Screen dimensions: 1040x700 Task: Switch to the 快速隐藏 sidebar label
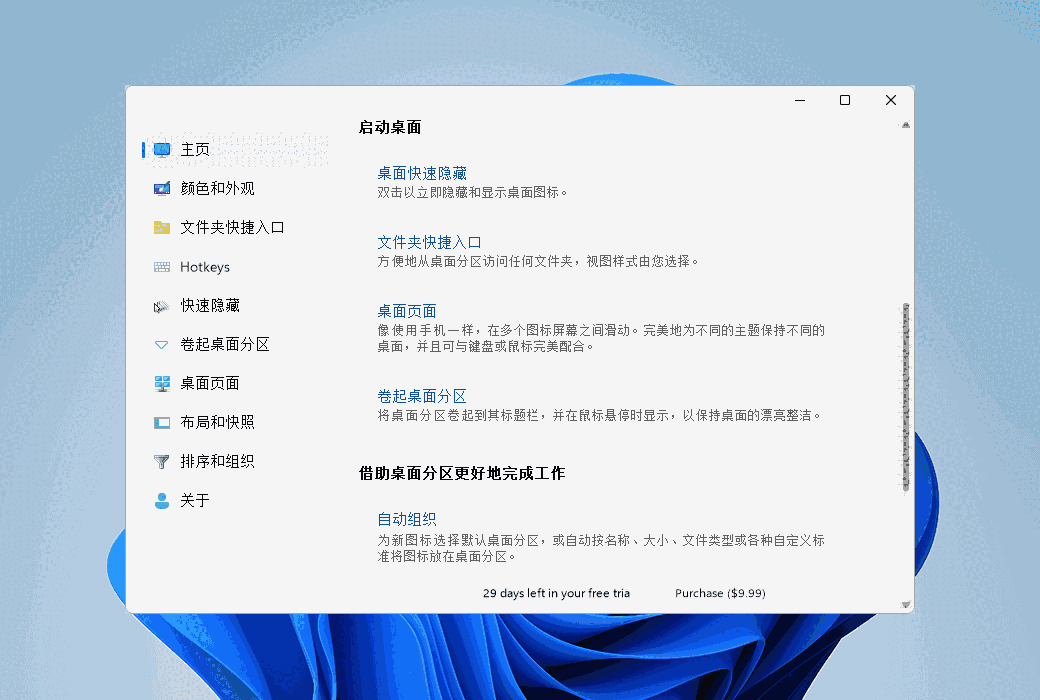click(x=210, y=306)
